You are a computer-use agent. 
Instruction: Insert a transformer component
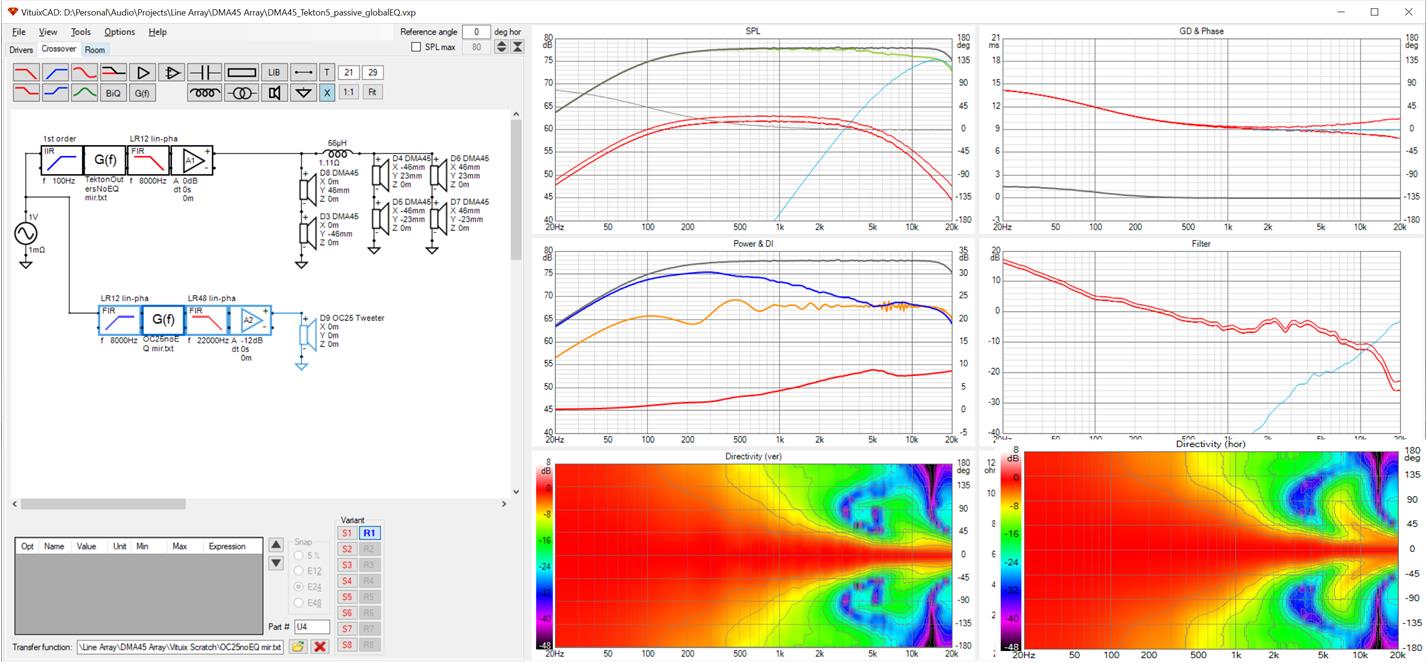241,93
